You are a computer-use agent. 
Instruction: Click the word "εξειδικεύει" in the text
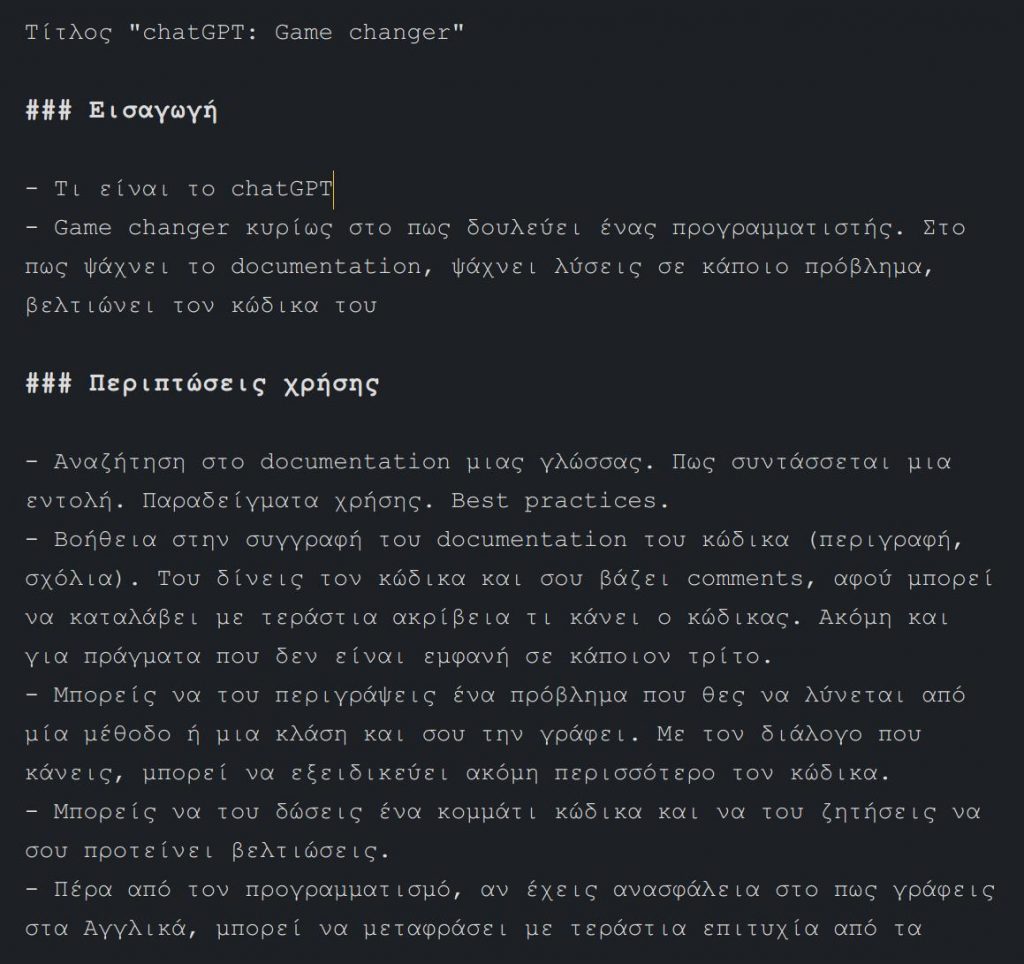pyautogui.click(x=370, y=773)
